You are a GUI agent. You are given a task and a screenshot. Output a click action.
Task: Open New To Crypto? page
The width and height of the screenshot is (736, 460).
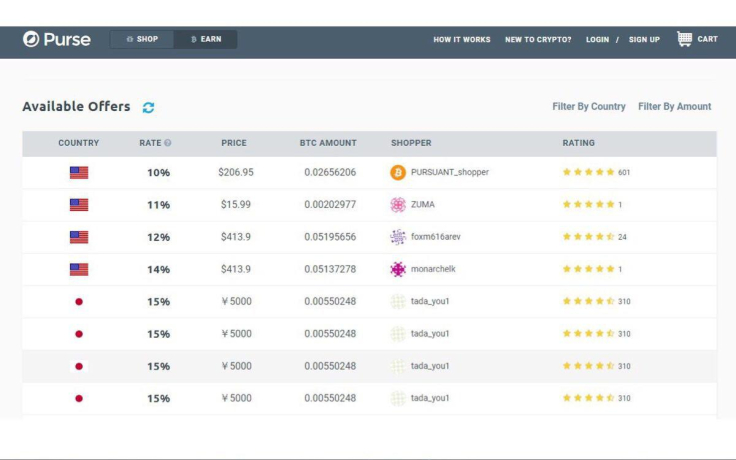(538, 39)
